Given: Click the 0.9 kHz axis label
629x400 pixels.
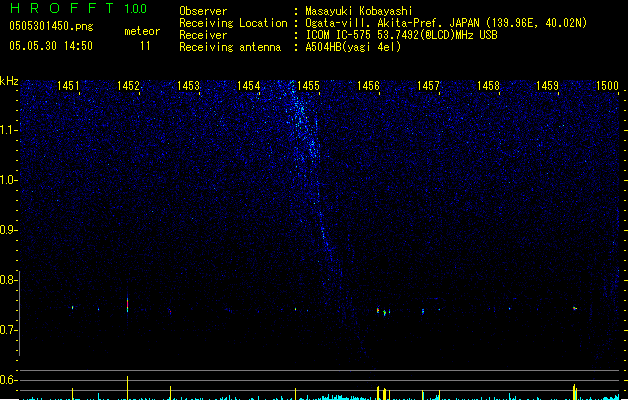Looking at the screenshot, I should coord(8,230).
